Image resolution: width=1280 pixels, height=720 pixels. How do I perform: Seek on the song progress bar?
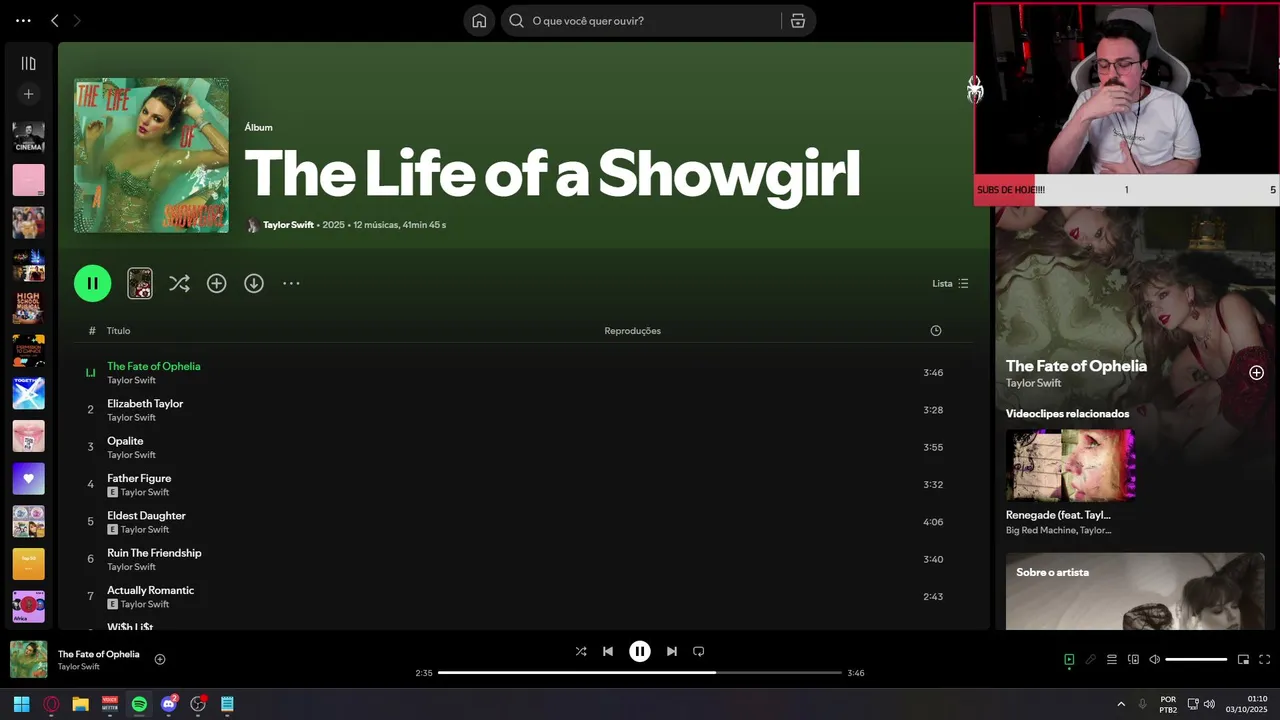click(x=640, y=673)
